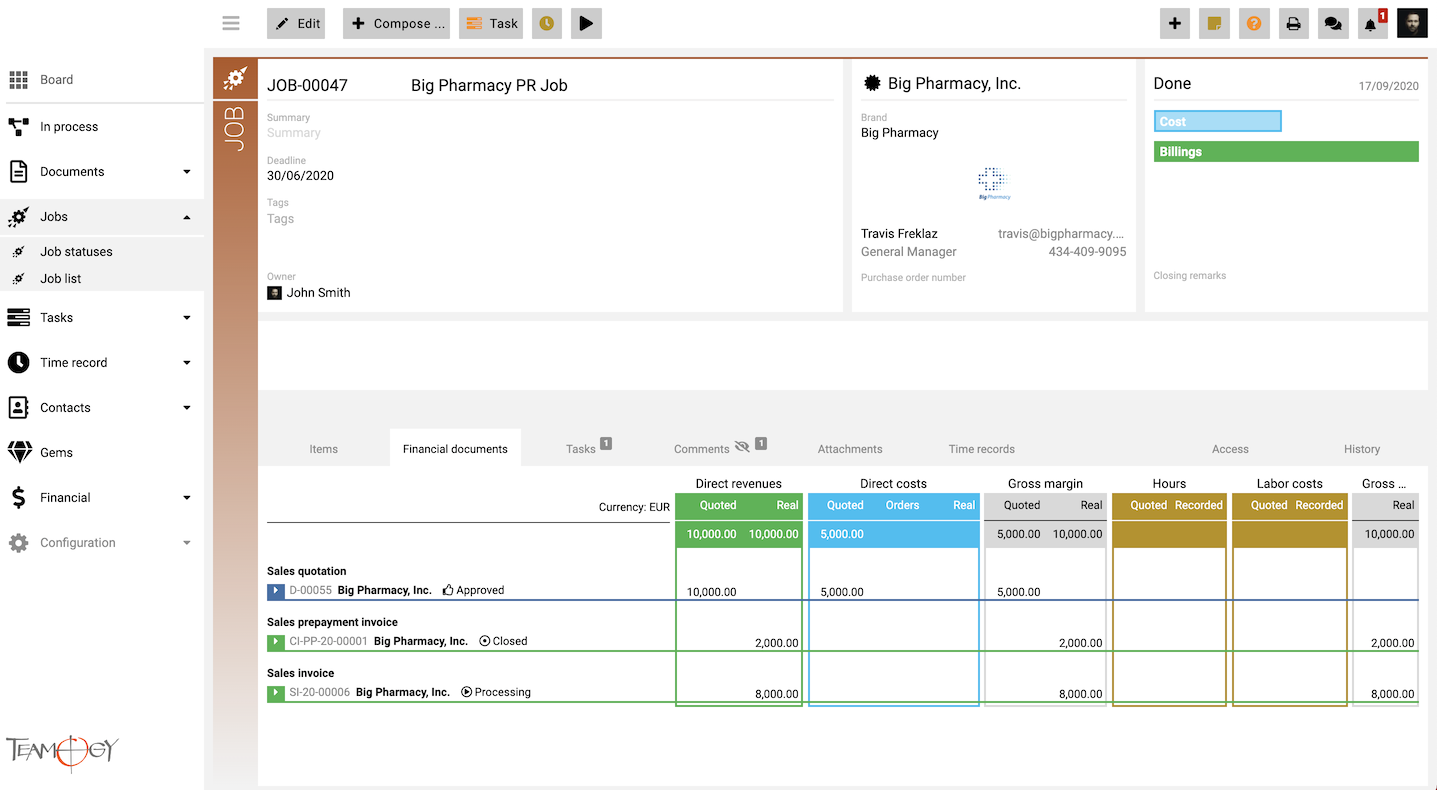
Task: Click the Edit button
Action: [x=296, y=23]
